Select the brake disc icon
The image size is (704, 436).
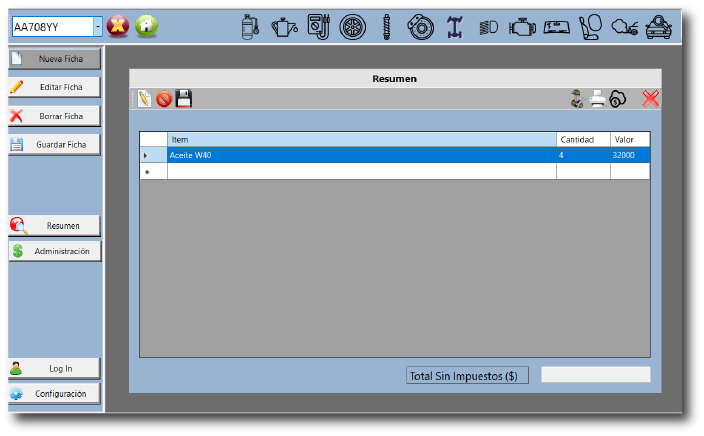421,27
